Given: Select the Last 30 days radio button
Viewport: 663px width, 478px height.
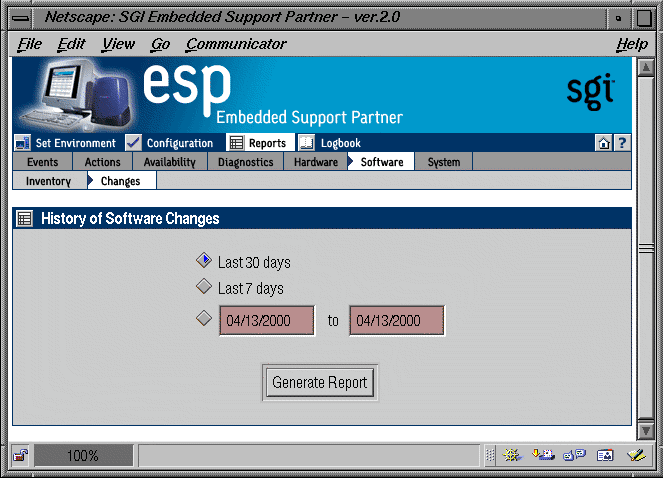Looking at the screenshot, I should pyautogui.click(x=204, y=260).
